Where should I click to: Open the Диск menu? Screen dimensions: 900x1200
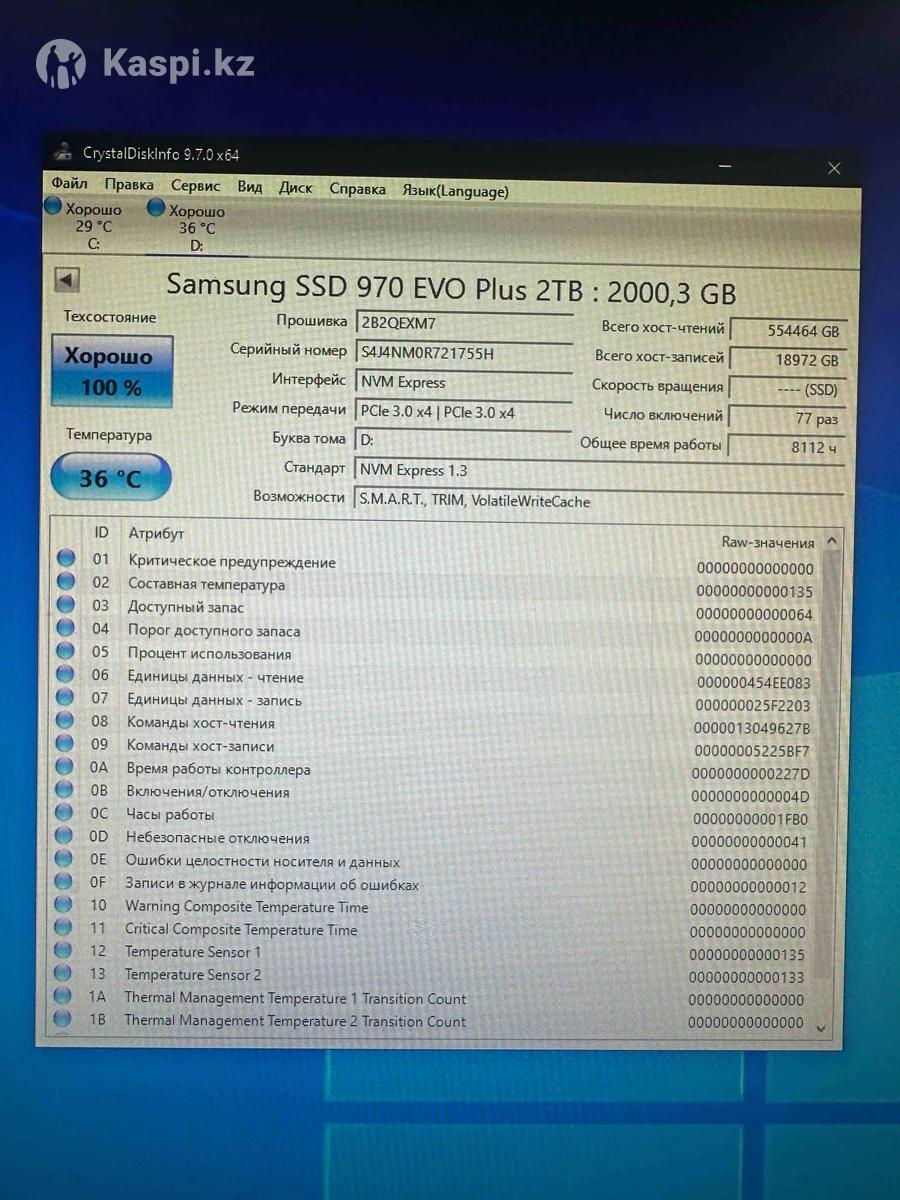point(295,188)
